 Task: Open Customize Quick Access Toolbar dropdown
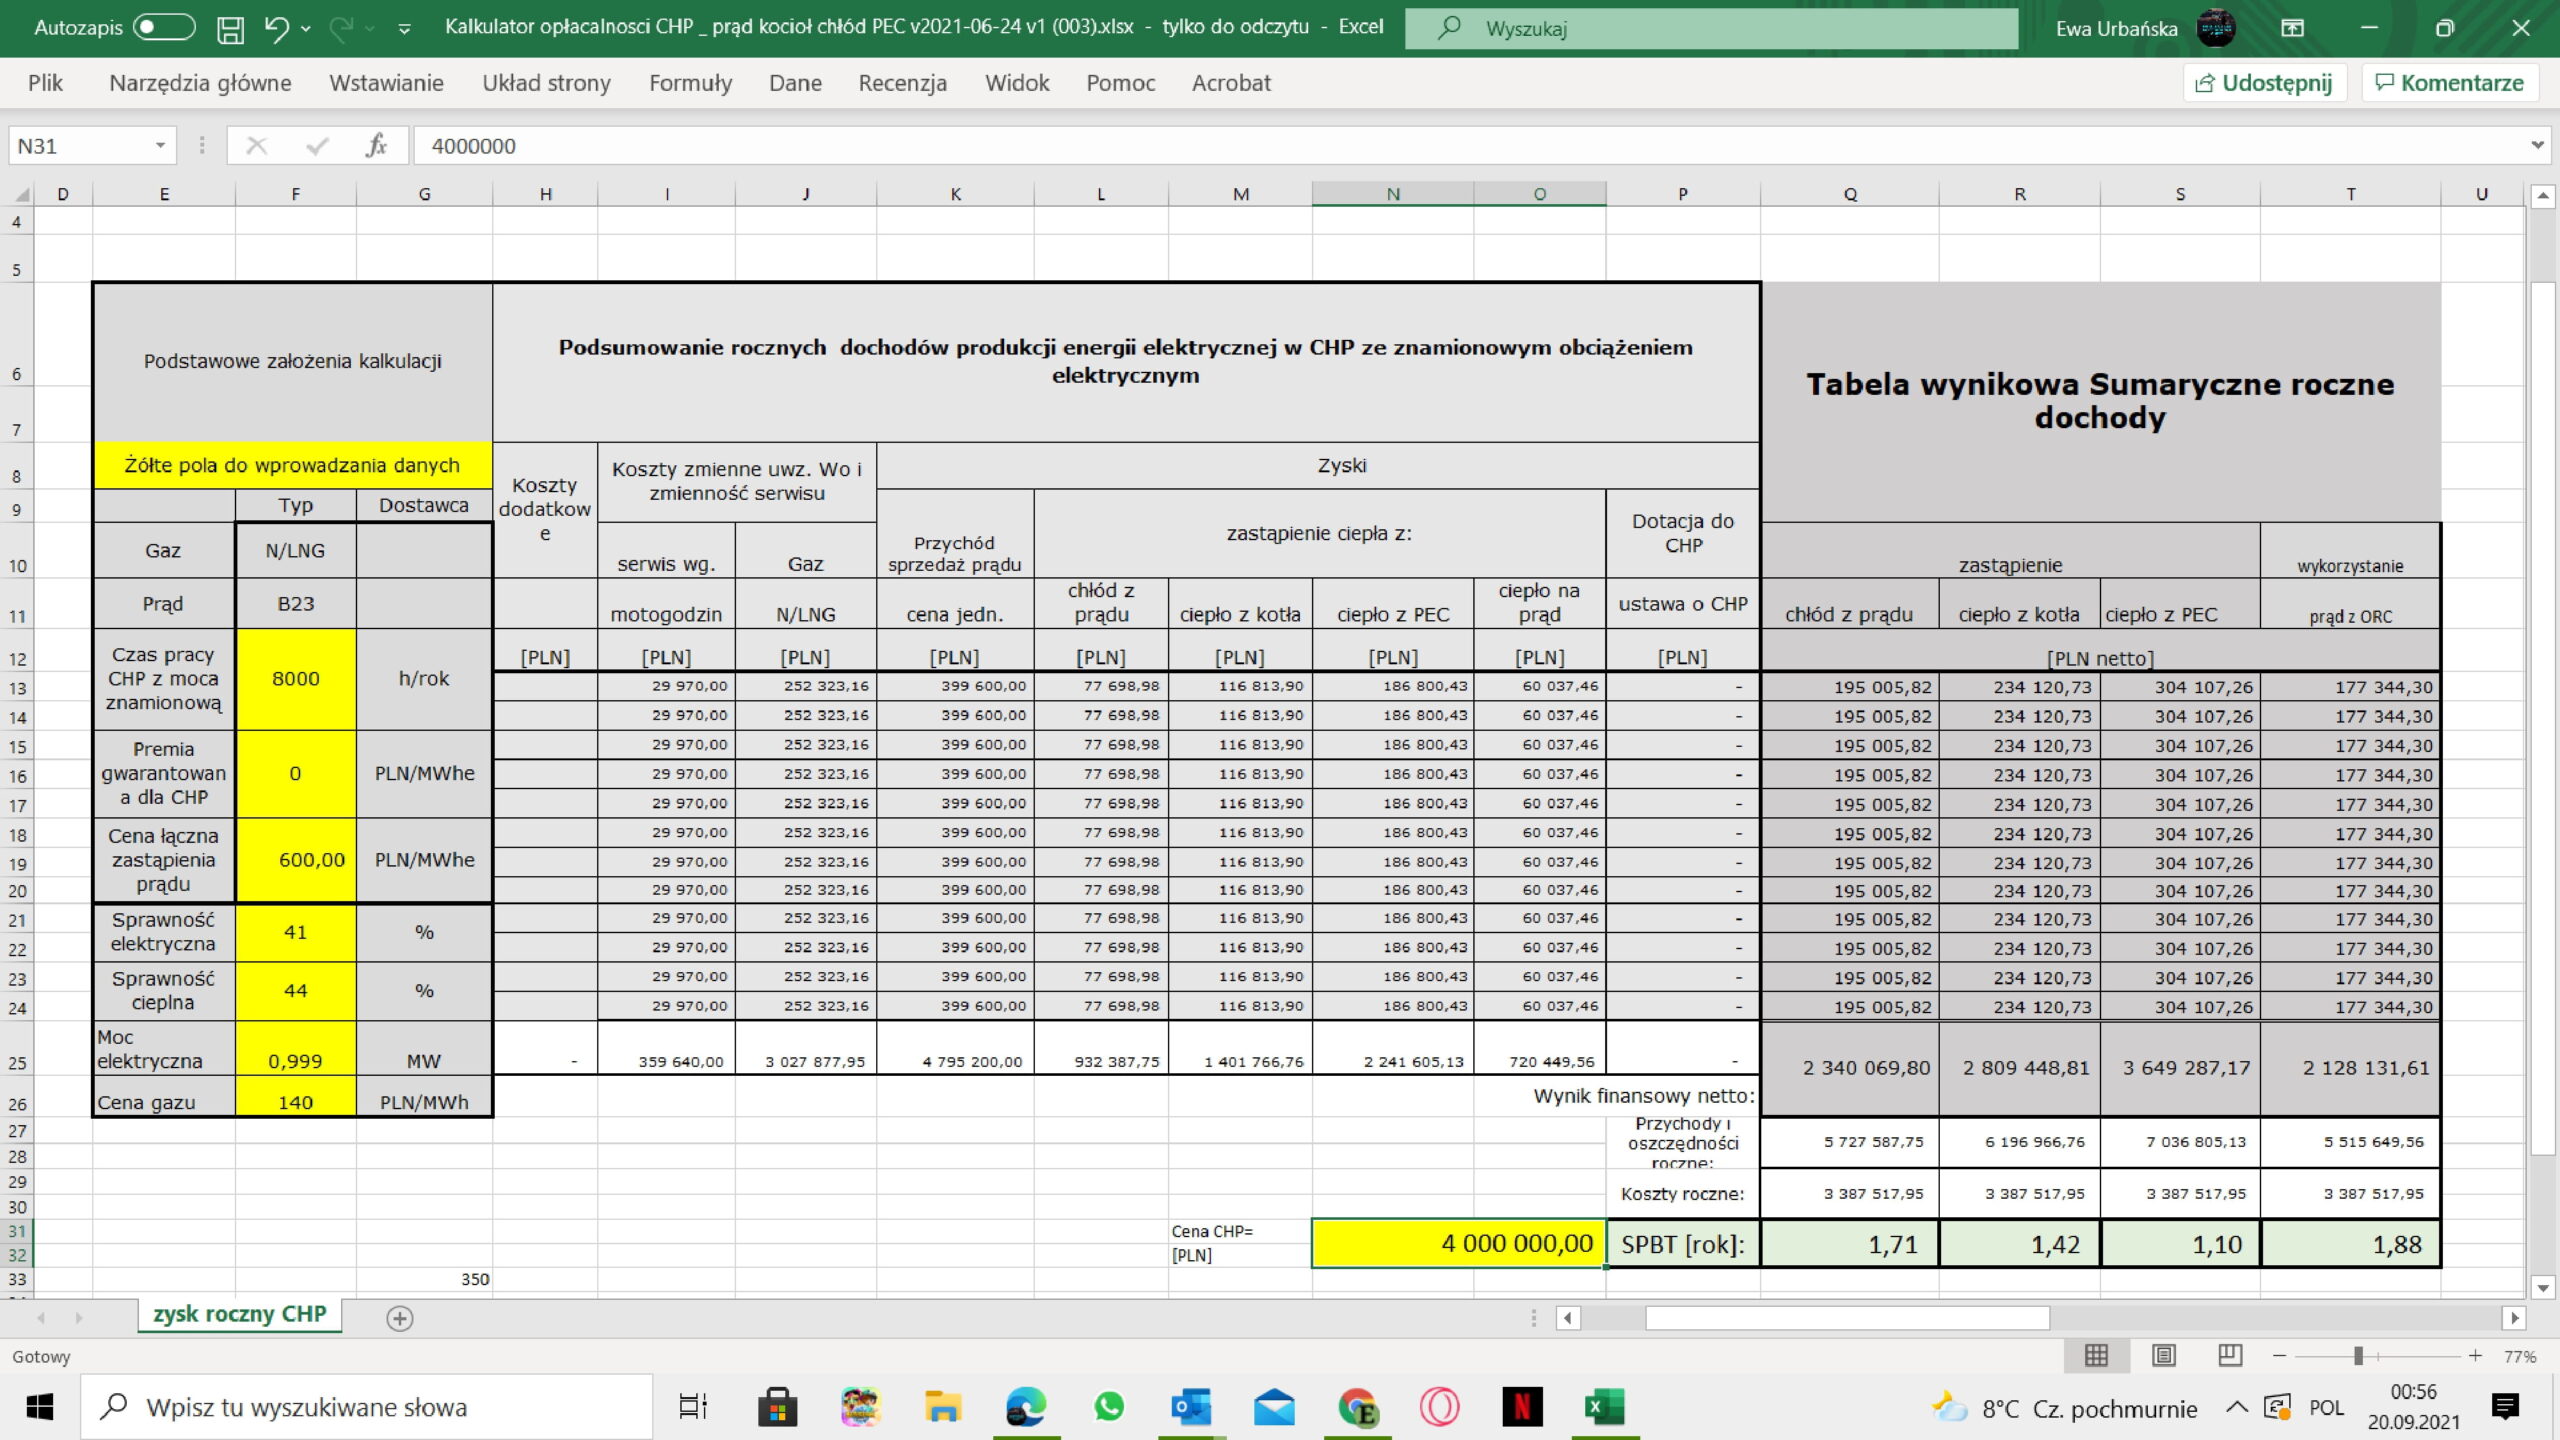404,29
